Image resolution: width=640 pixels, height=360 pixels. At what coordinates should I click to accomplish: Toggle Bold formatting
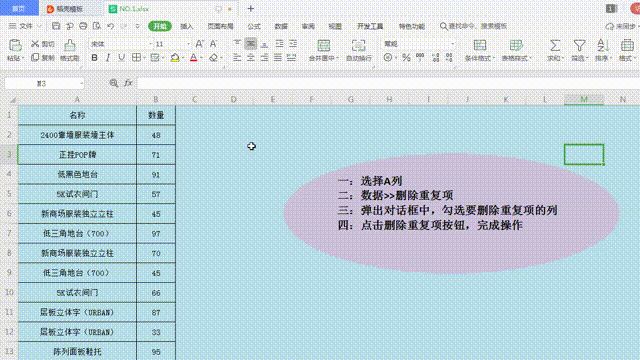(x=94, y=58)
